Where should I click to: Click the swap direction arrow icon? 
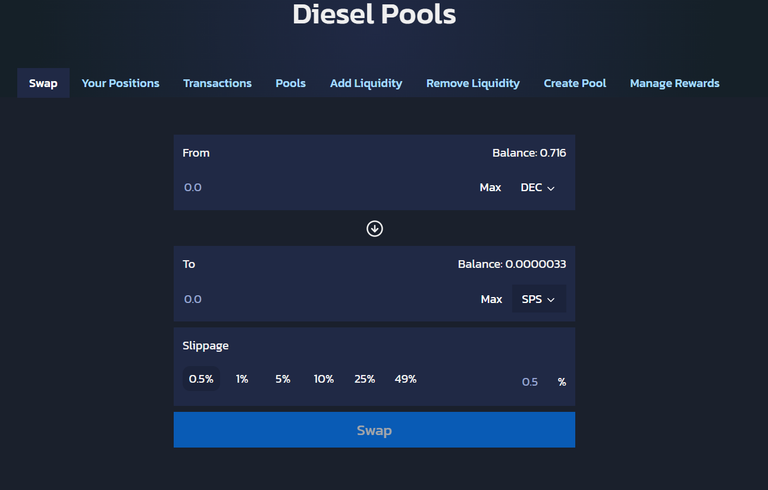pos(375,228)
